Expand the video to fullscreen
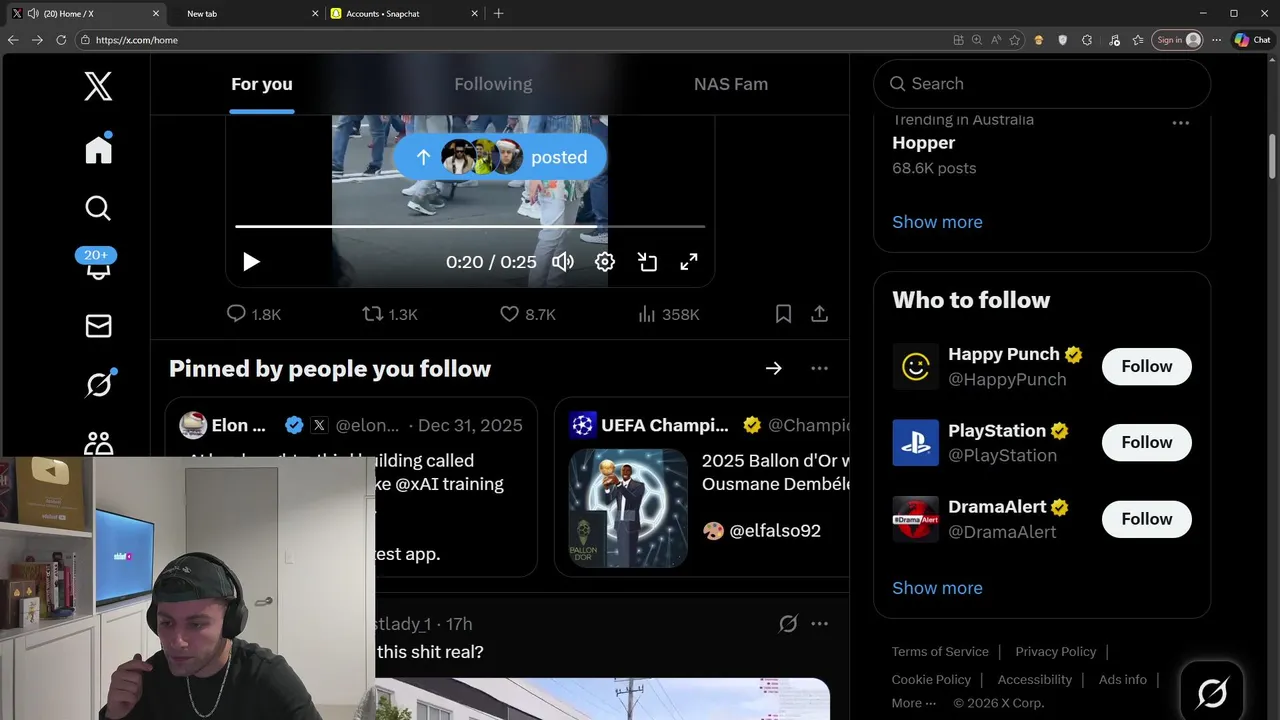Viewport: 1280px width, 720px height. 689,262
